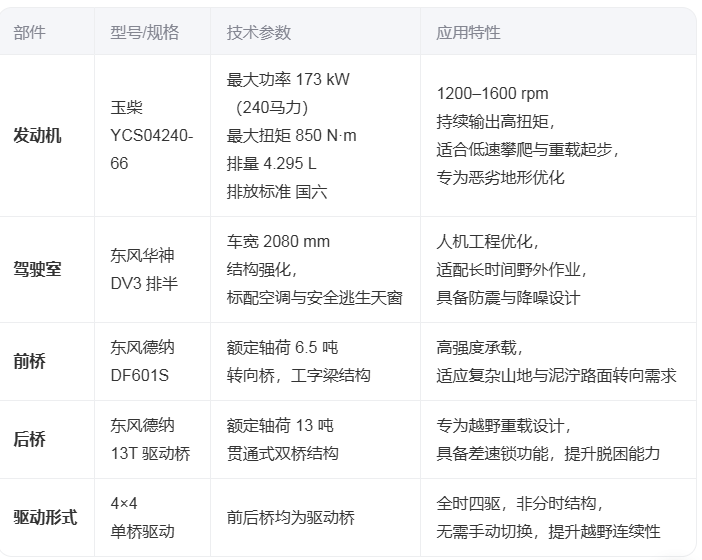702x560 pixels.
Task: Click the 排放标准 国六 text
Action: tap(276, 191)
